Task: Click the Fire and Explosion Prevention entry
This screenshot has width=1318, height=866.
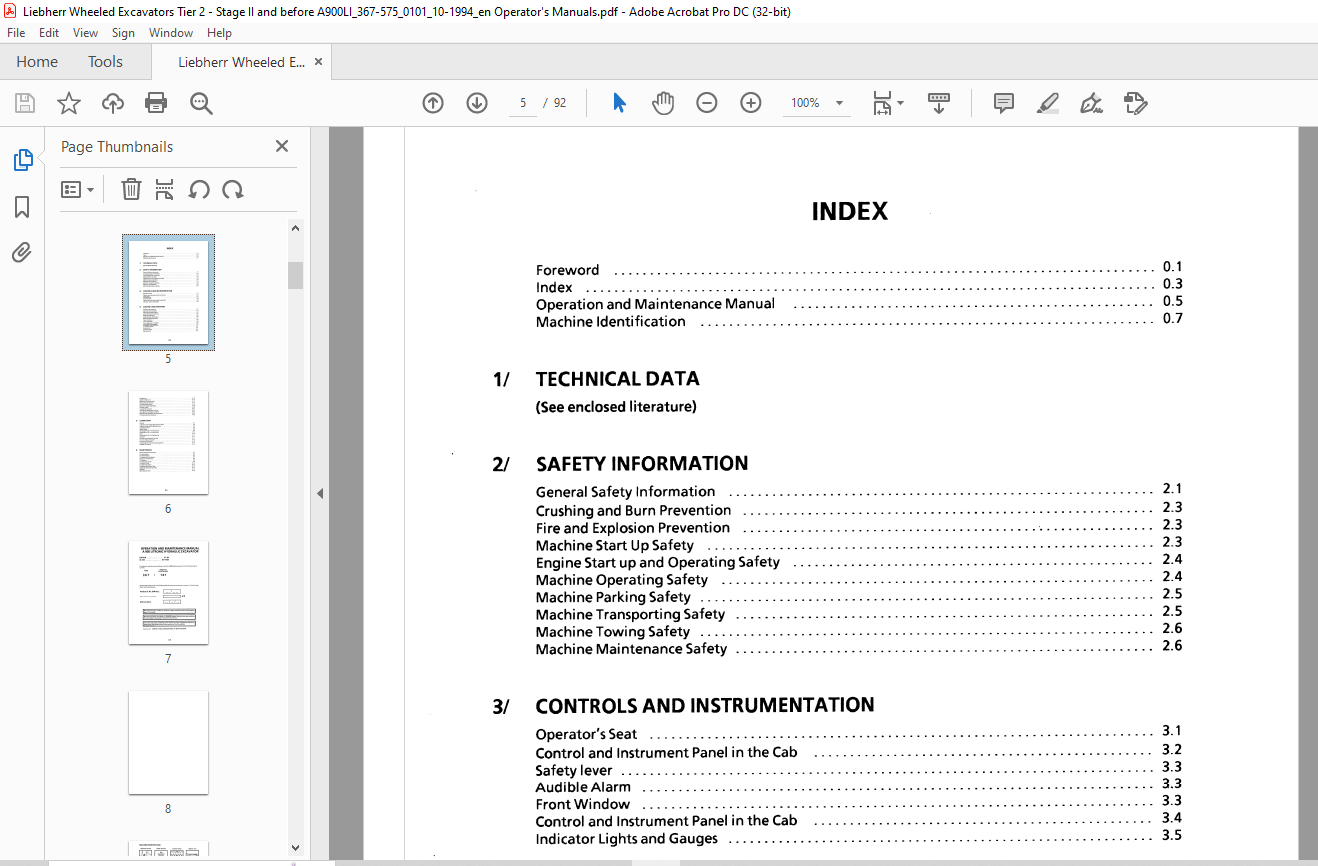Action: tap(859, 527)
